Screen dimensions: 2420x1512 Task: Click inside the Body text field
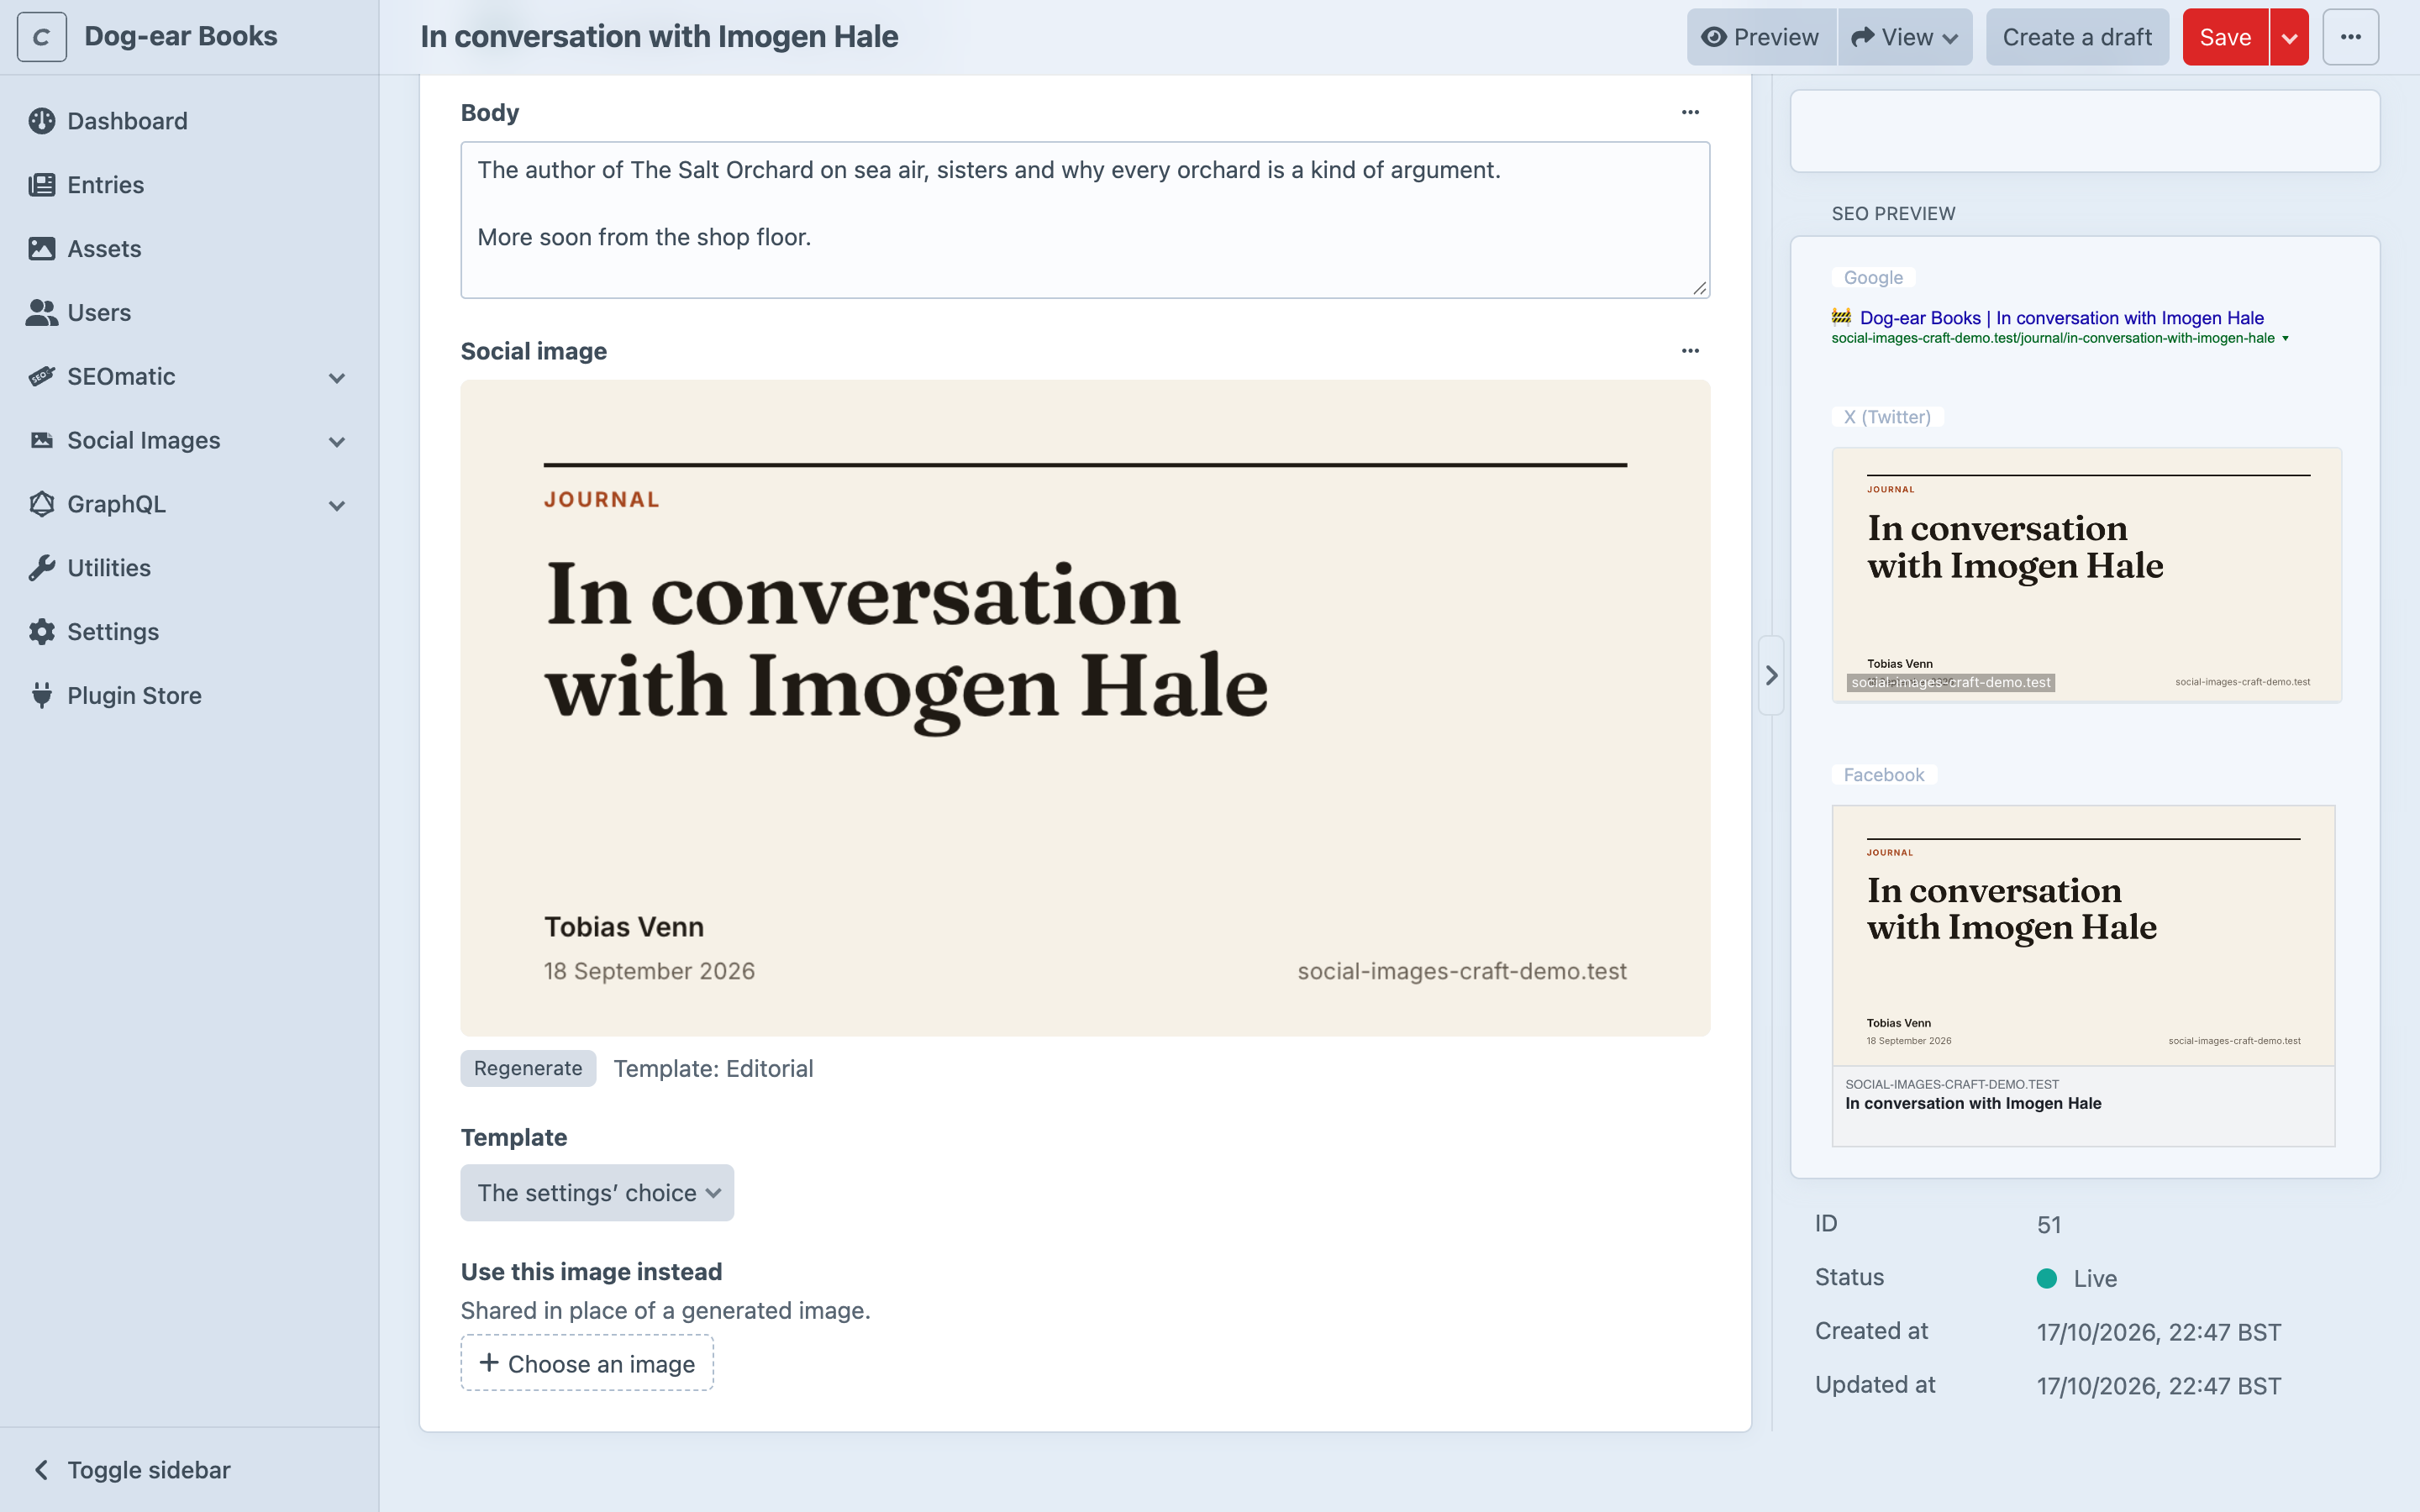tap(1085, 220)
